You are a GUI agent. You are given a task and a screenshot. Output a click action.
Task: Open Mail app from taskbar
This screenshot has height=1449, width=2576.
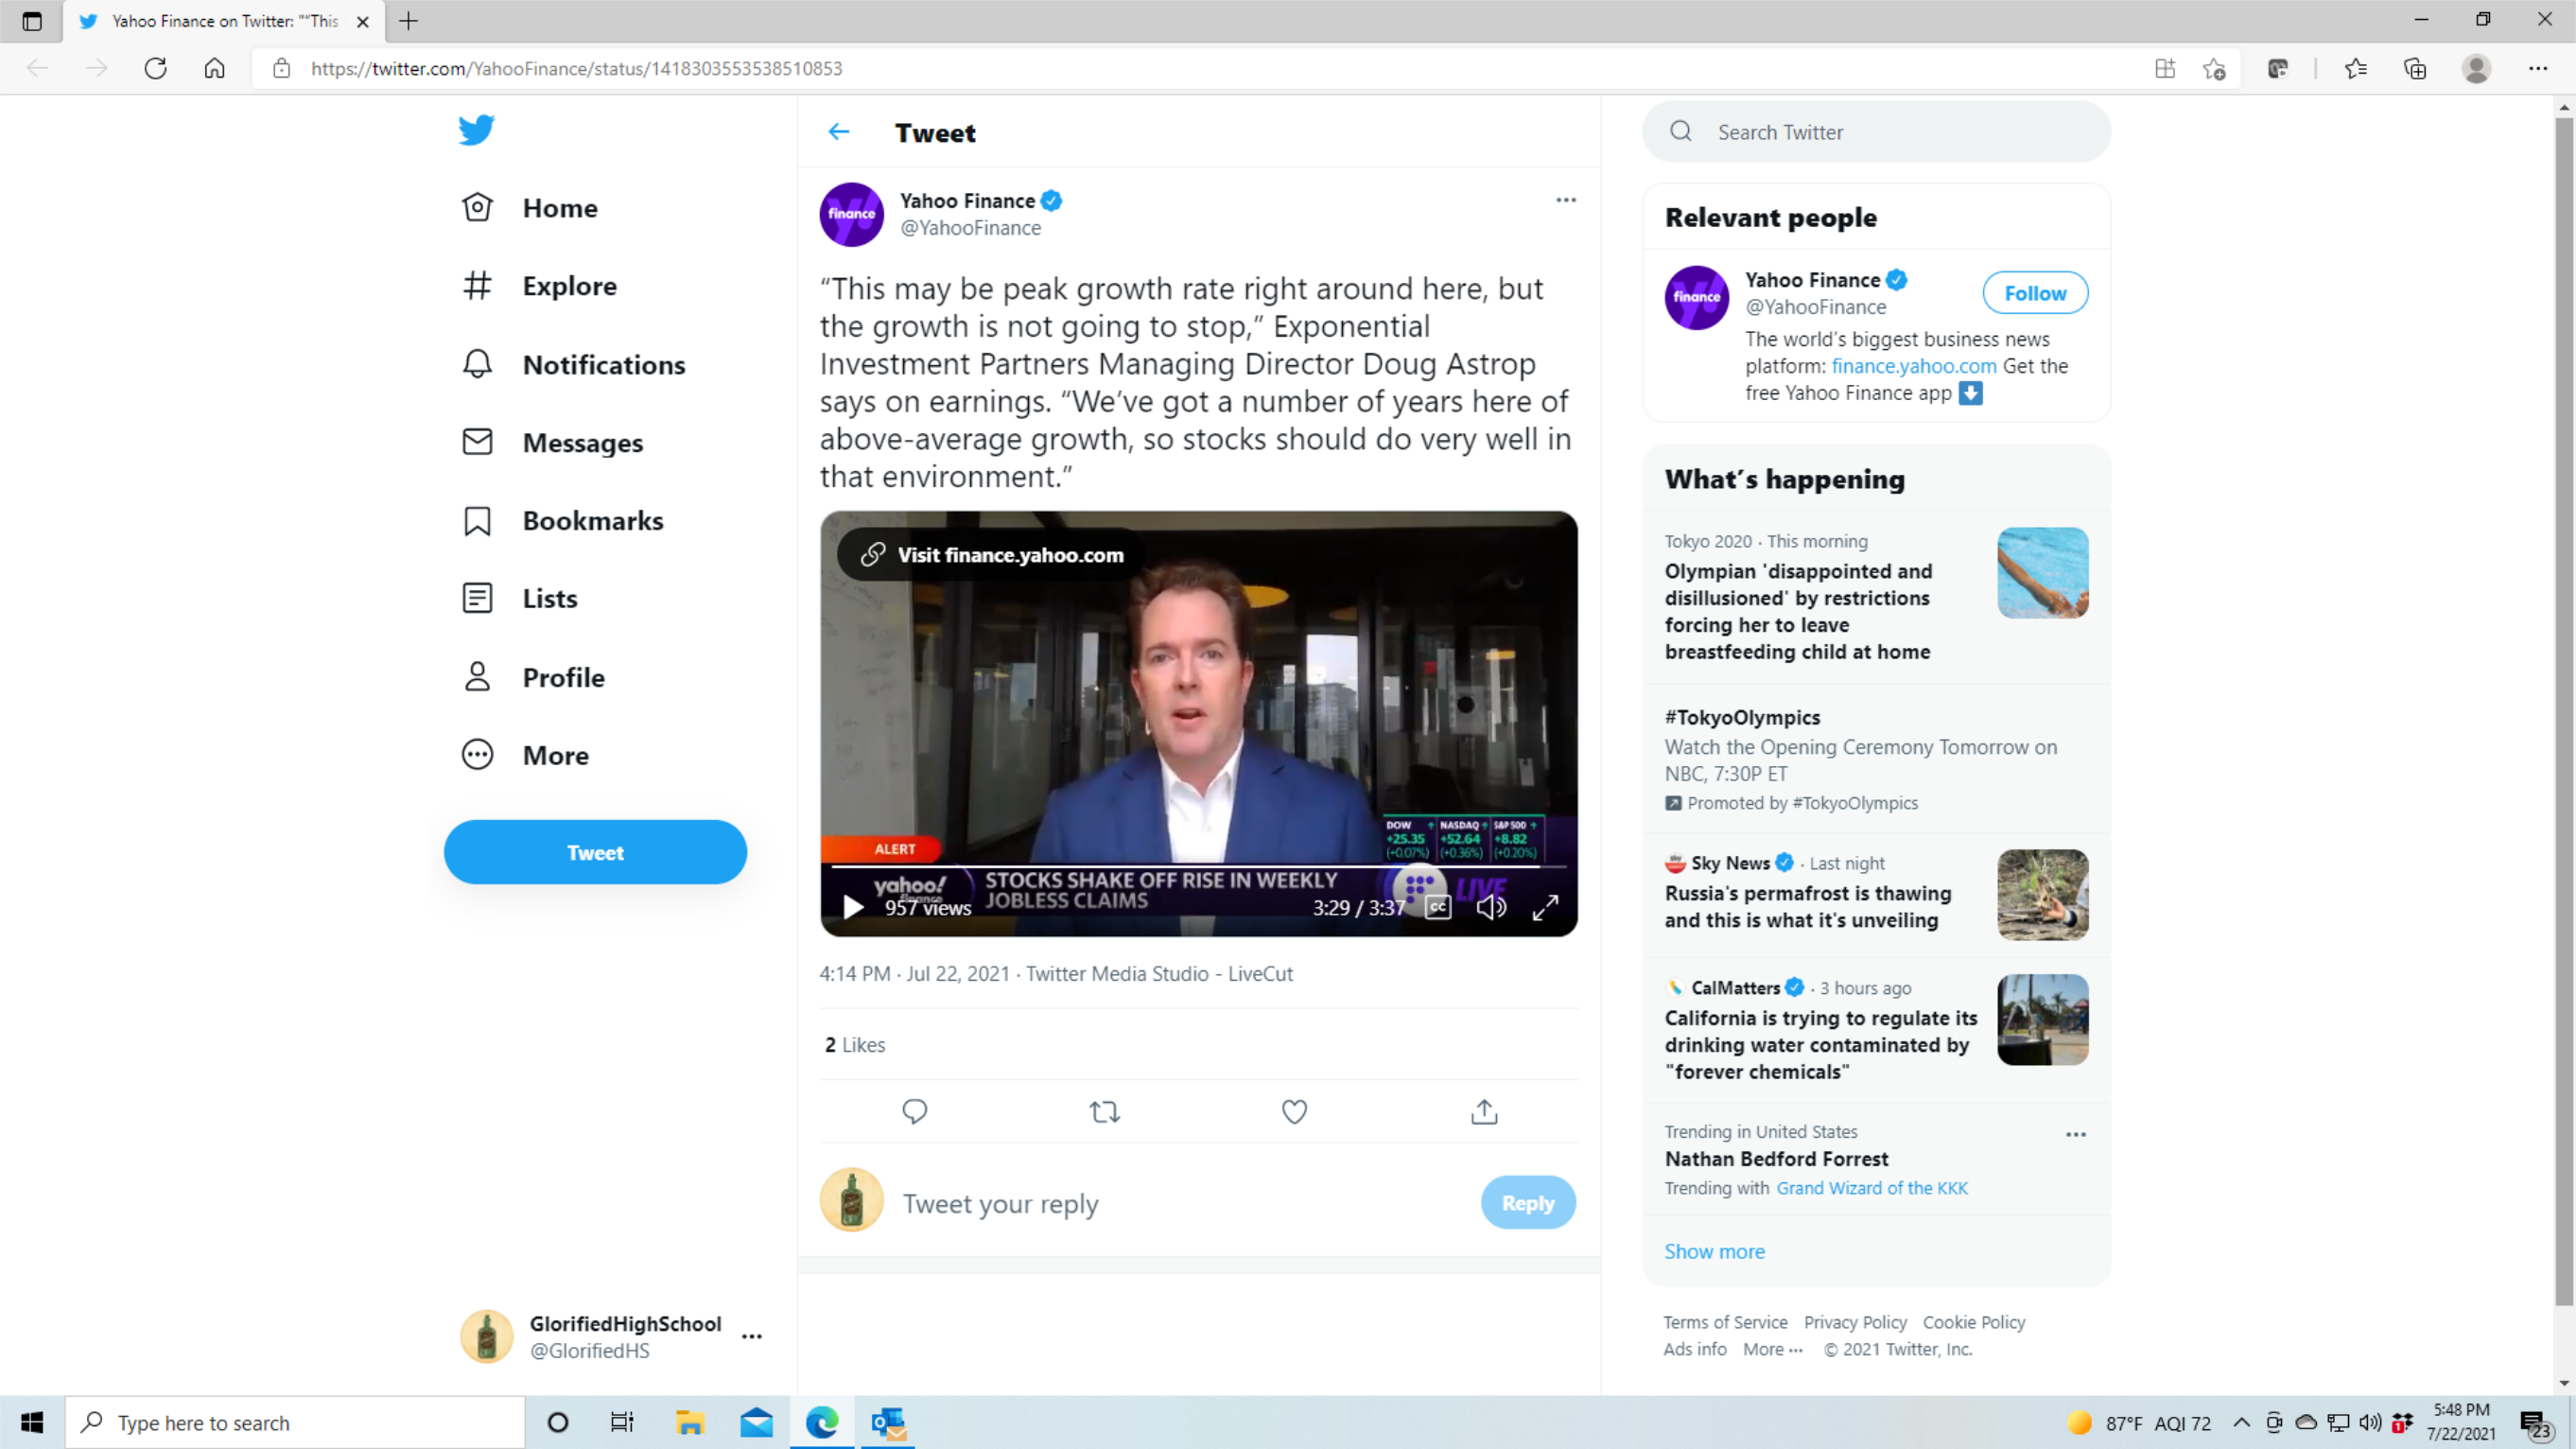point(756,1422)
